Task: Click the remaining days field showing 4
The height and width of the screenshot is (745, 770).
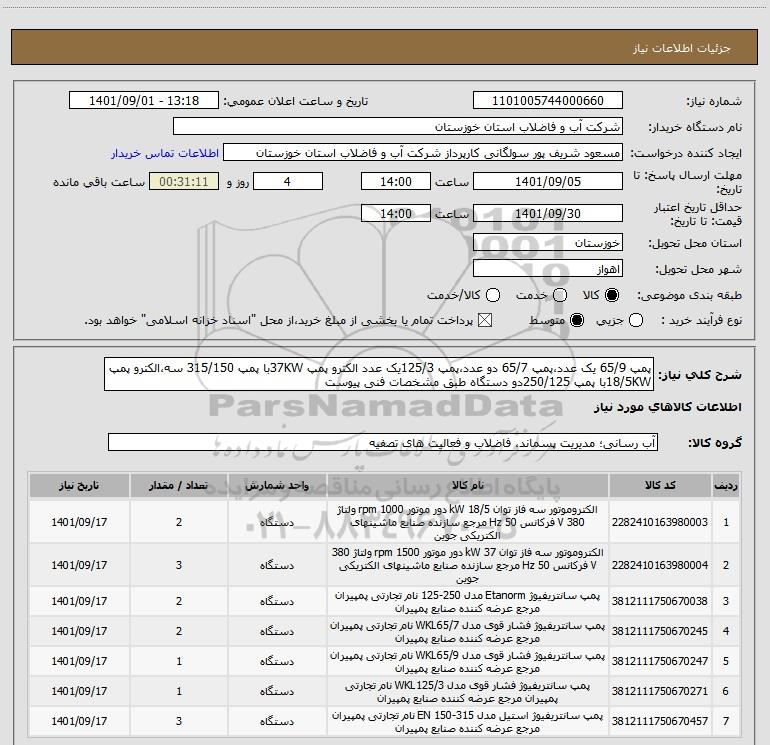Action: point(288,182)
